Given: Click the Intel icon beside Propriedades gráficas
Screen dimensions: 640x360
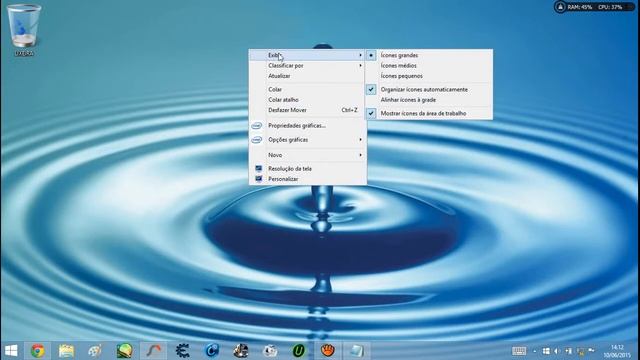Looking at the screenshot, I should (x=256, y=126).
